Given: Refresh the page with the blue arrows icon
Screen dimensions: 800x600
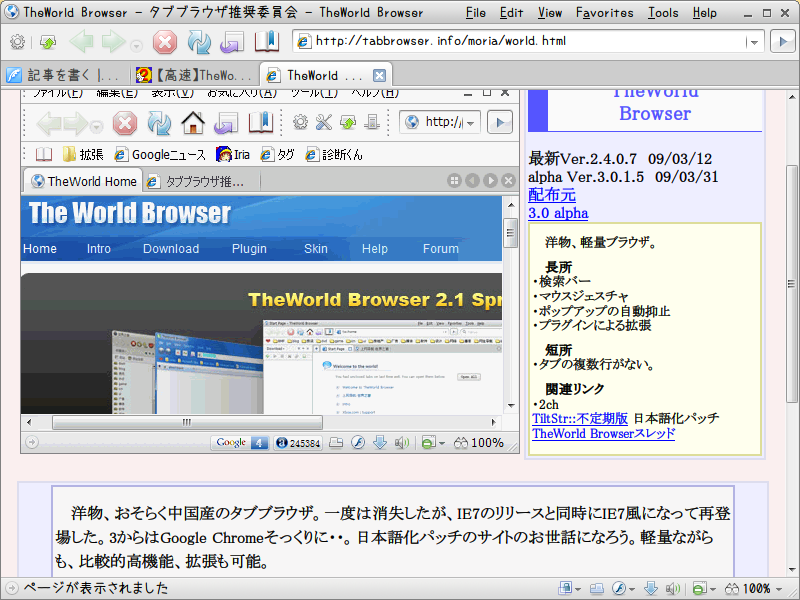Looking at the screenshot, I should click(199, 42).
